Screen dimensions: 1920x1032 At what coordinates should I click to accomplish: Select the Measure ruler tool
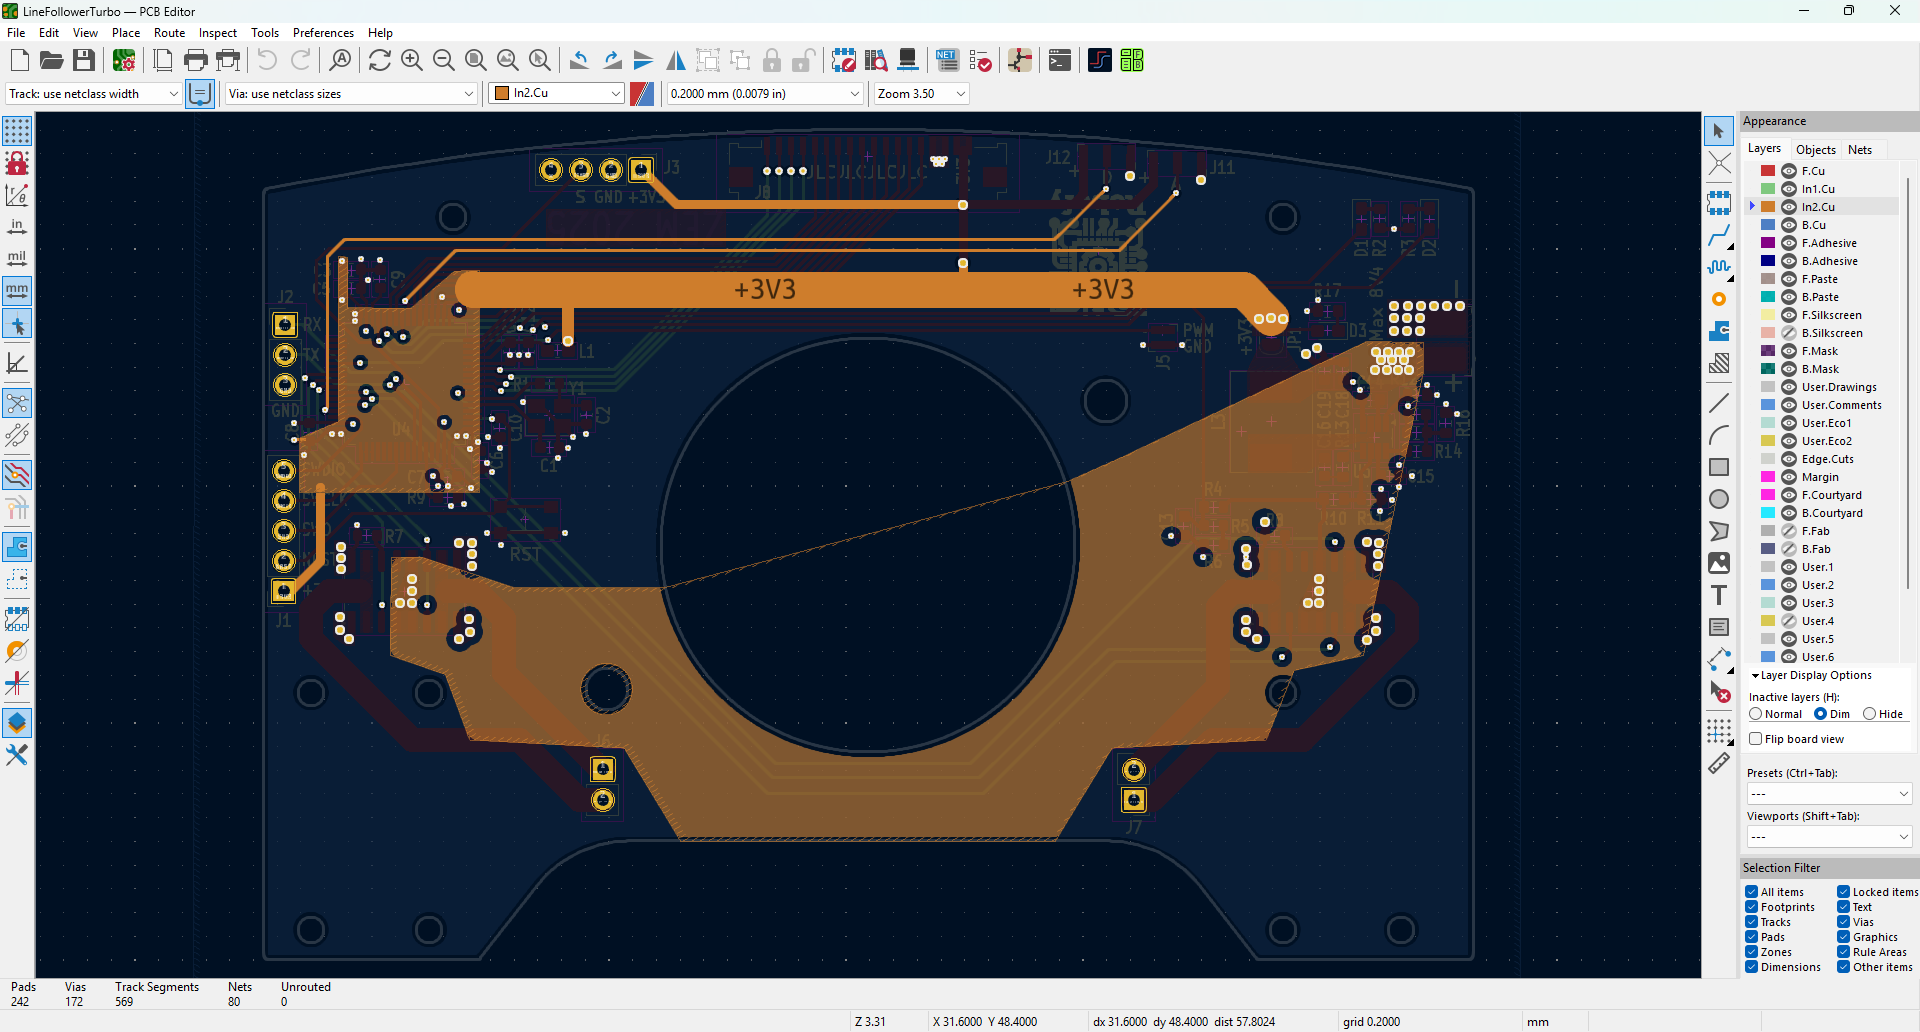click(1719, 763)
